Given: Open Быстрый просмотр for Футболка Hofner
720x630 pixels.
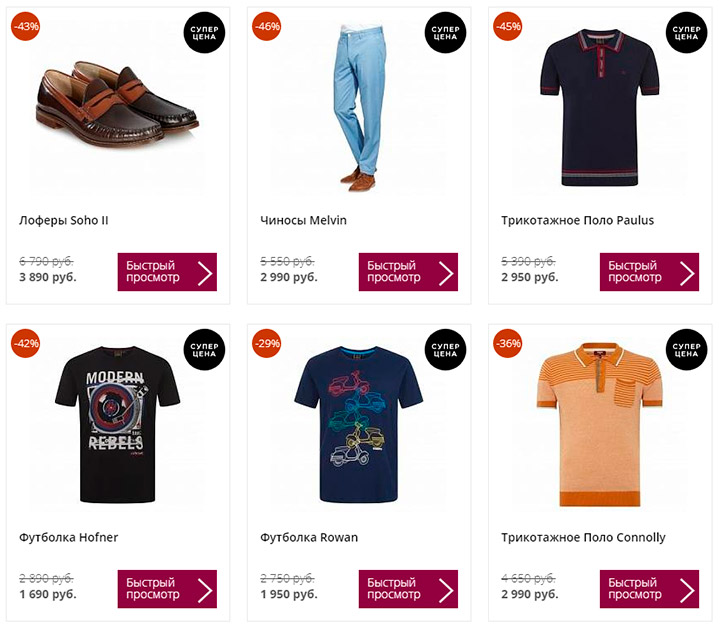Looking at the screenshot, I should (167, 589).
